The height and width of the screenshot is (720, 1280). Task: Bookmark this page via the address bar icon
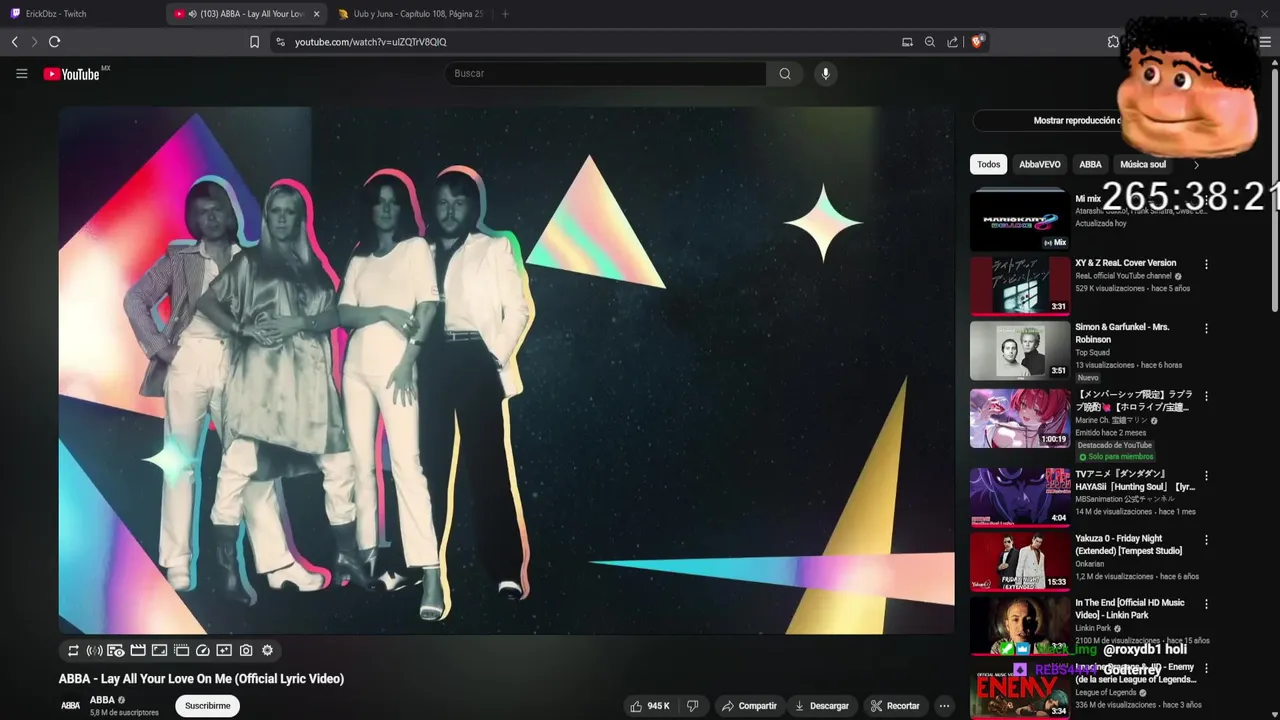click(254, 42)
